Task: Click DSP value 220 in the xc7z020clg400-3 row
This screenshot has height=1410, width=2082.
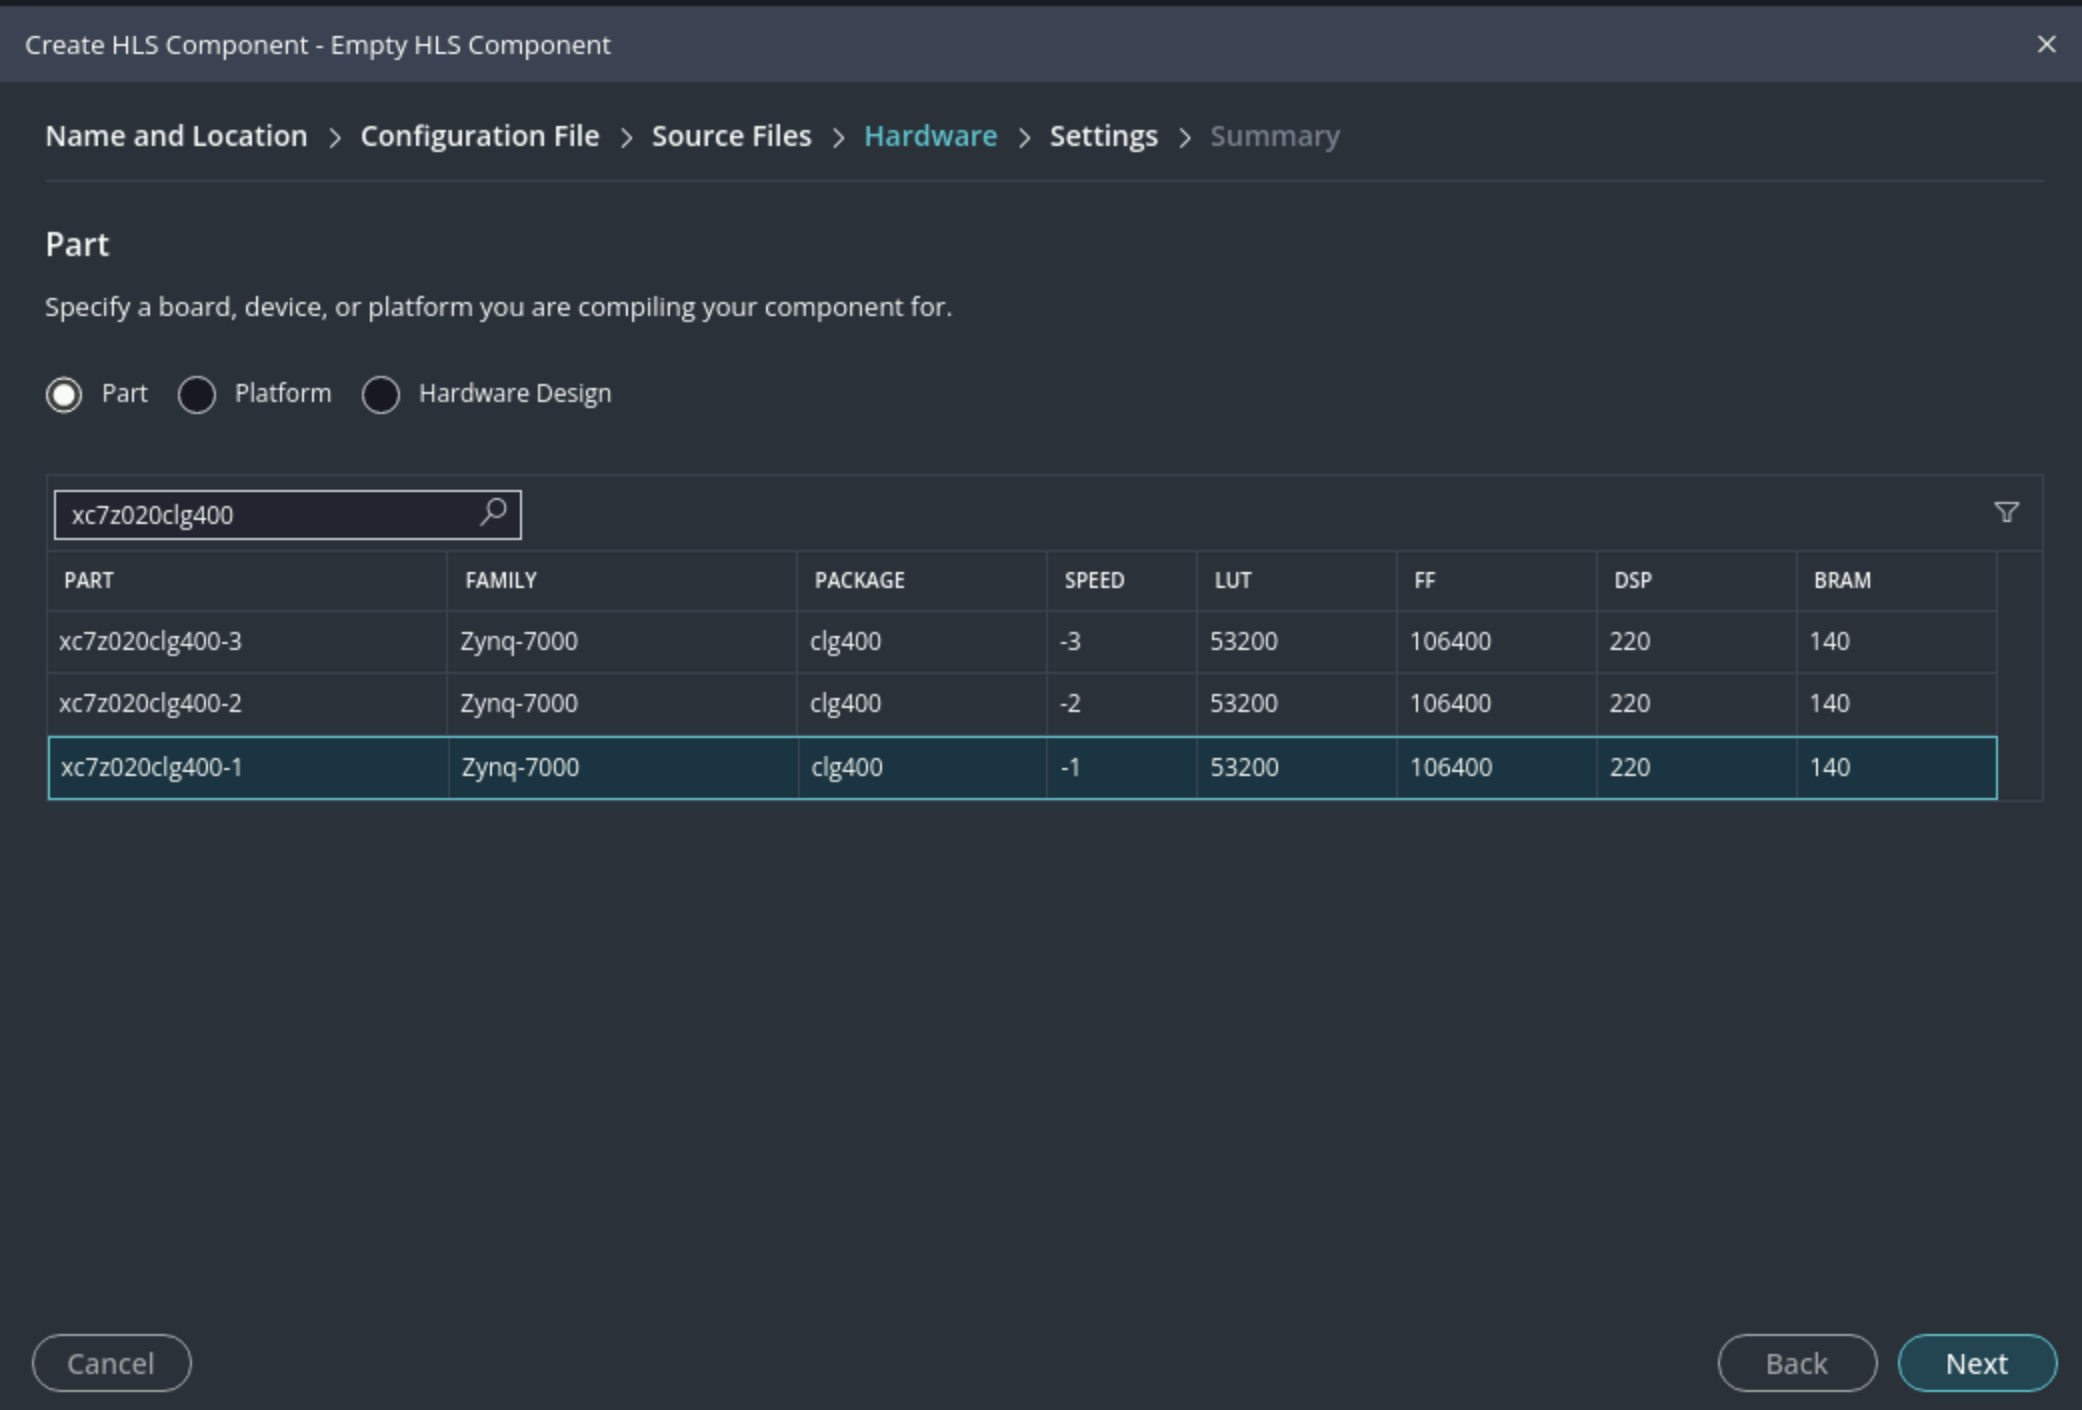Action: (1697, 642)
